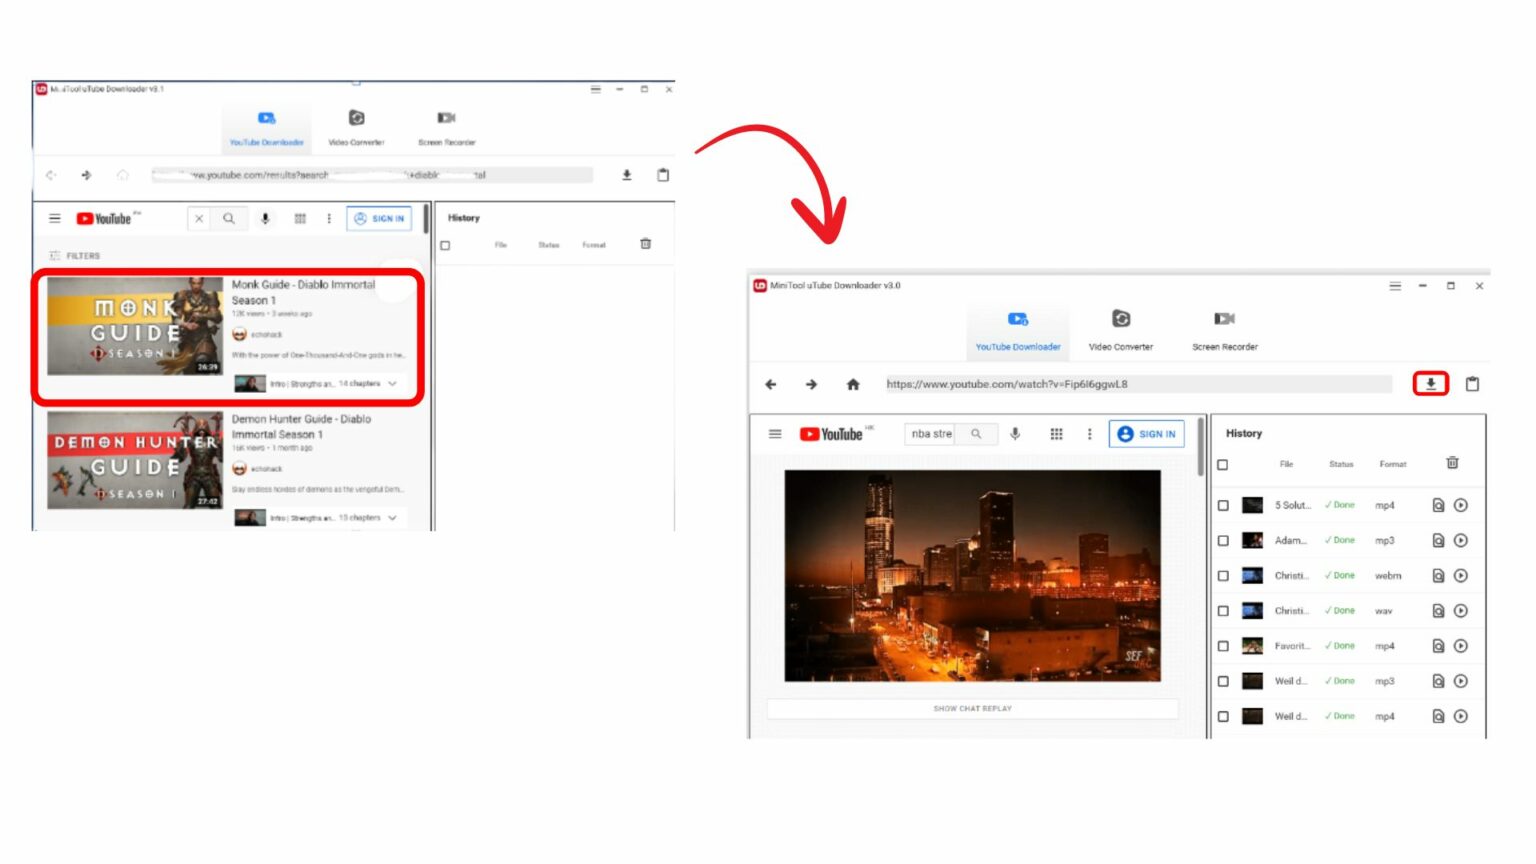Open the YouTube apps grid icon
The width and height of the screenshot is (1536, 864).
(1056, 433)
